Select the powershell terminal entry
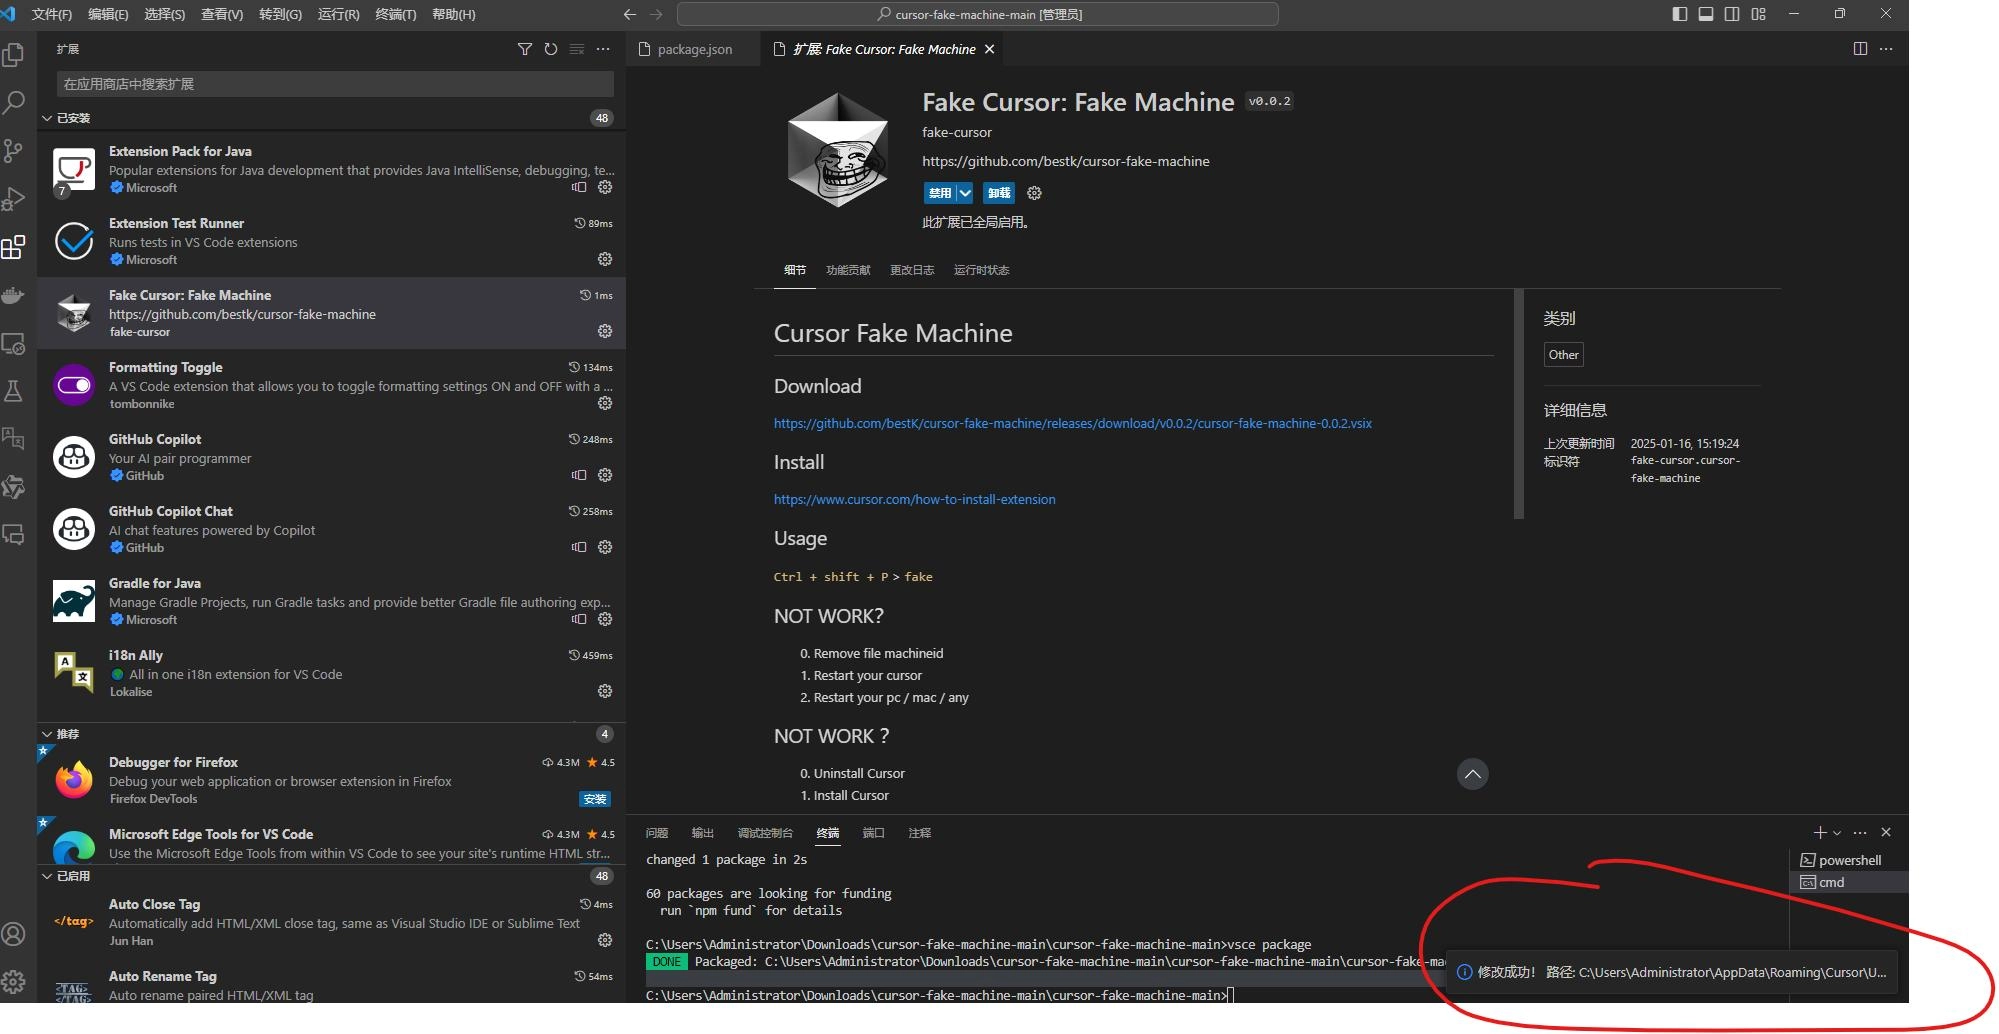 tap(1849, 860)
